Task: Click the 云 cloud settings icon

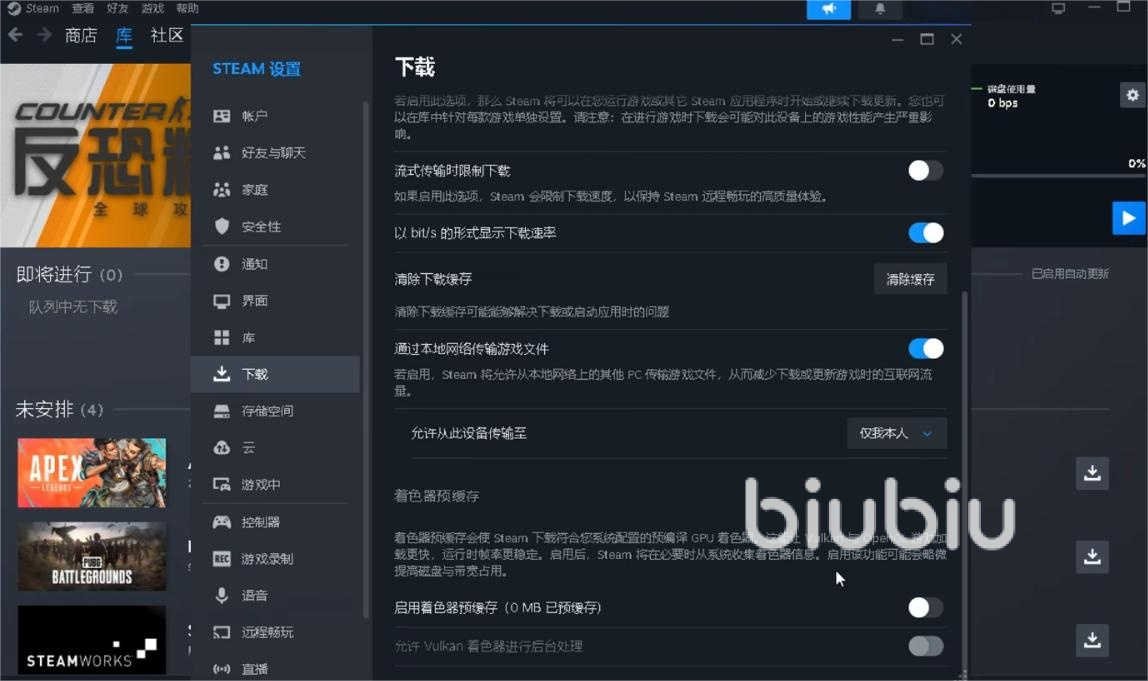Action: (222, 448)
